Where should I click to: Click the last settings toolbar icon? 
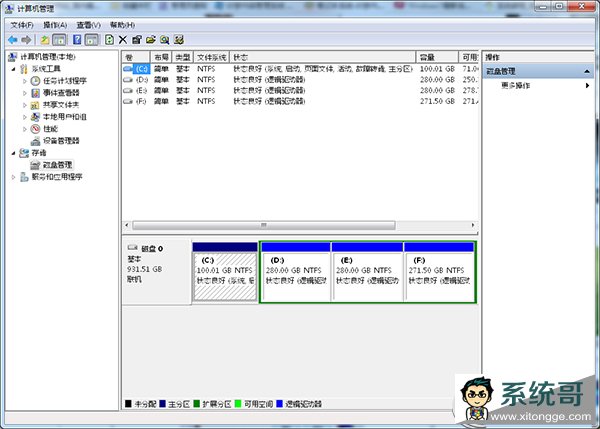[x=179, y=39]
